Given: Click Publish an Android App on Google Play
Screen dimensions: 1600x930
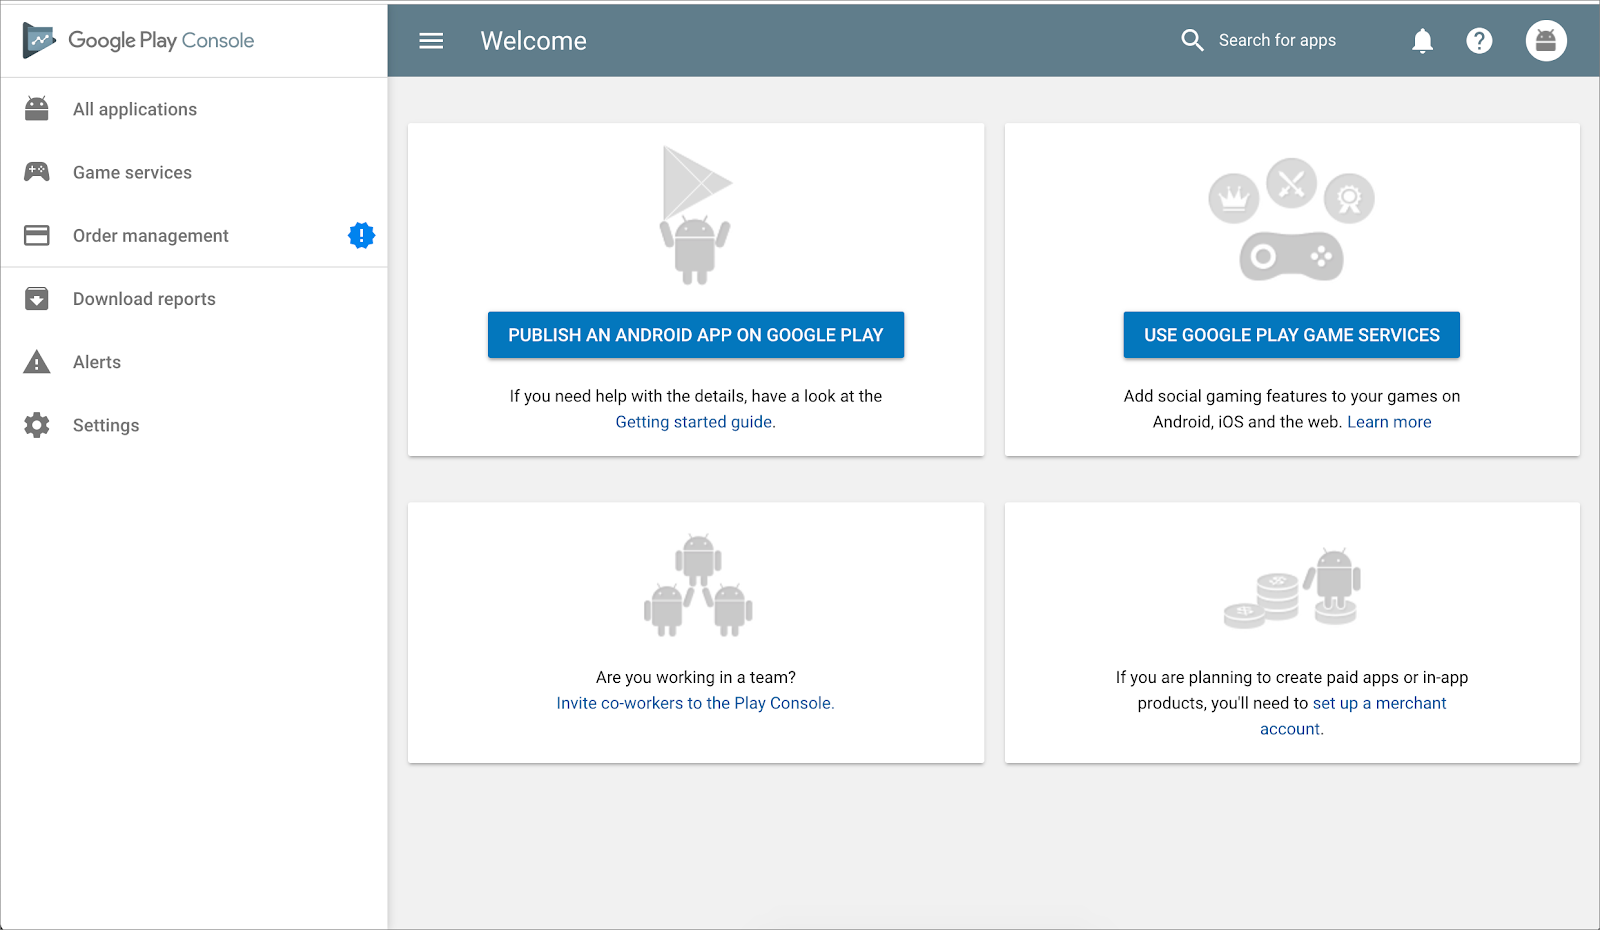Looking at the screenshot, I should [x=696, y=335].
